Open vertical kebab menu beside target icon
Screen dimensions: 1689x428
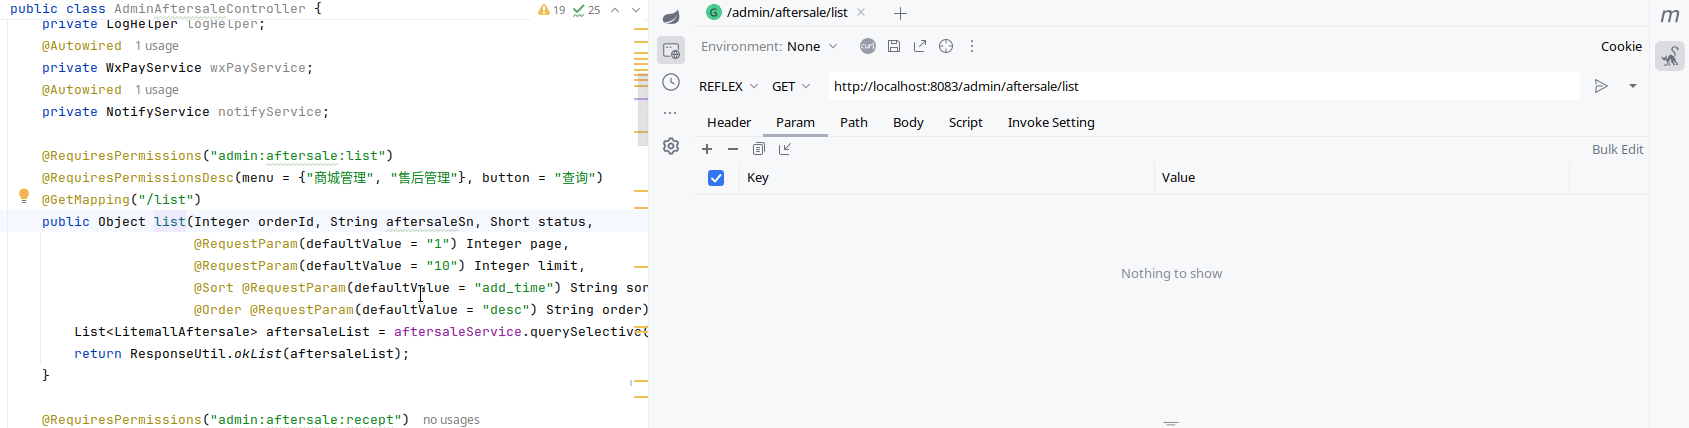click(972, 46)
